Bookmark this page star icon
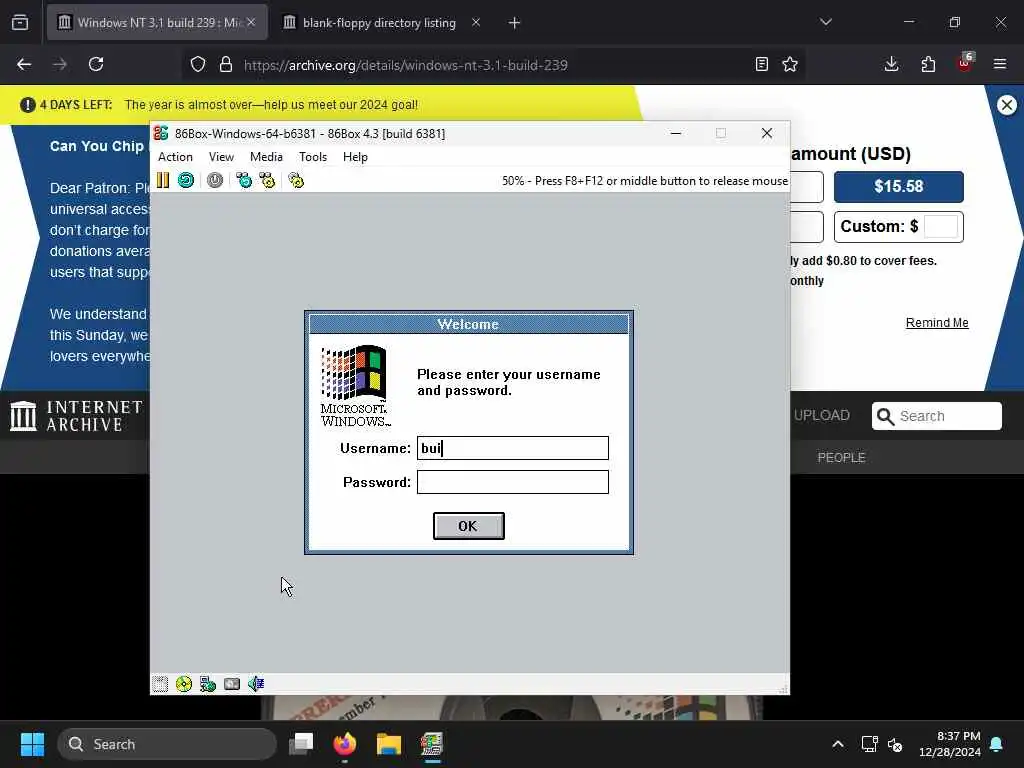This screenshot has width=1024, height=768. (790, 64)
